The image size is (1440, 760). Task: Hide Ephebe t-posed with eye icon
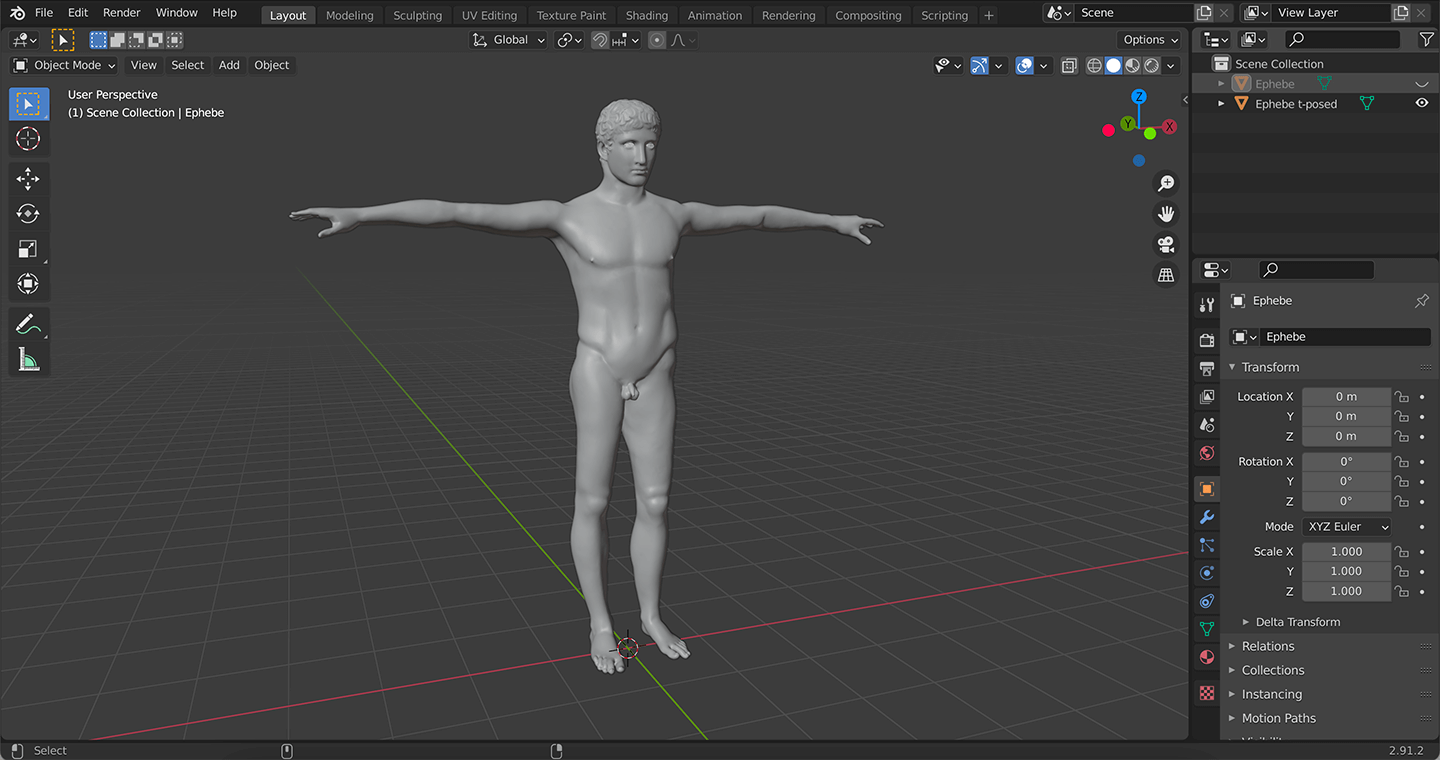point(1422,104)
